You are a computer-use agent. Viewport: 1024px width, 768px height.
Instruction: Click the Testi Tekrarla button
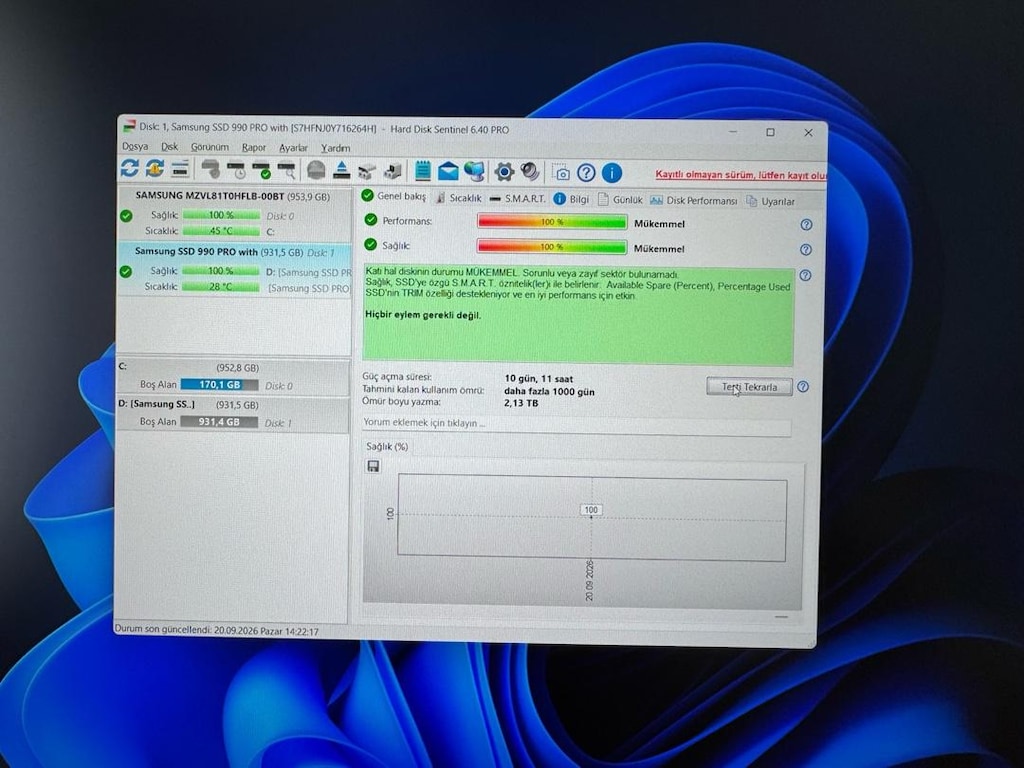pos(750,387)
